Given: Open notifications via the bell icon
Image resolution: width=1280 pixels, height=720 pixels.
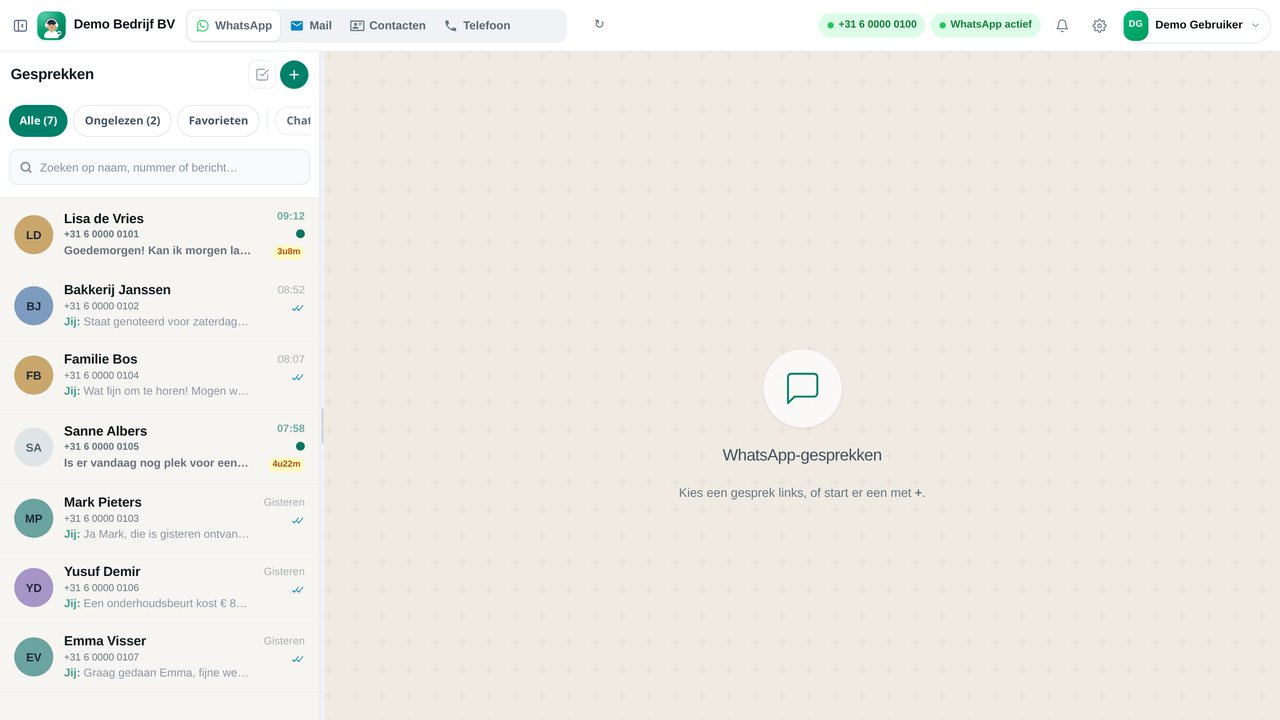Looking at the screenshot, I should click(x=1062, y=26).
